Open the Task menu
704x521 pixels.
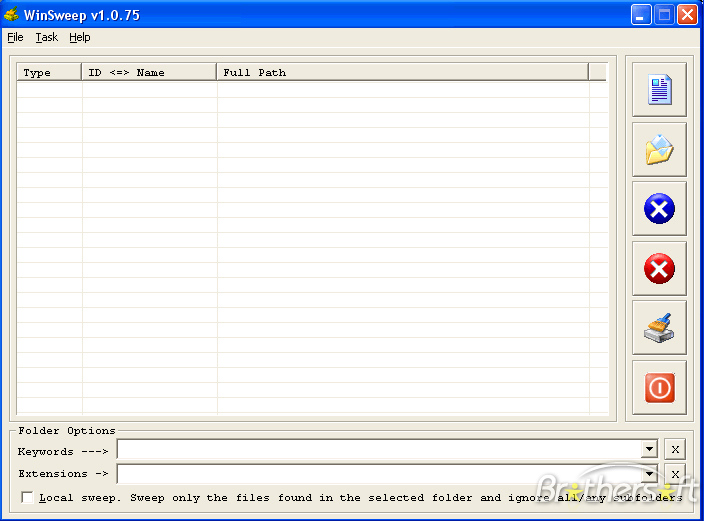47,37
